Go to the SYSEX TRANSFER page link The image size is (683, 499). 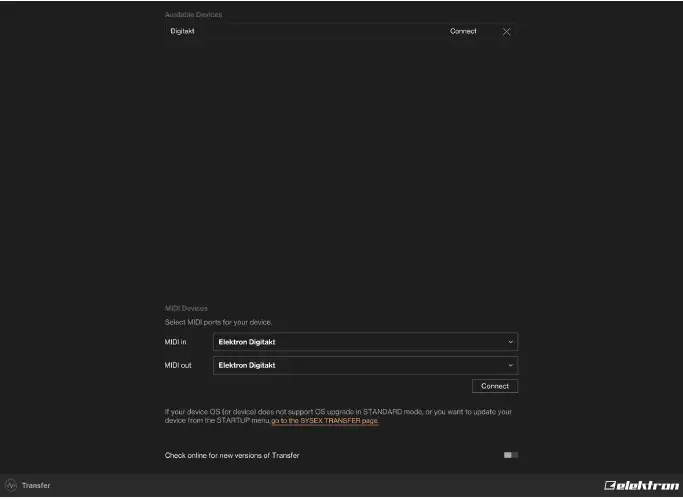coord(325,421)
